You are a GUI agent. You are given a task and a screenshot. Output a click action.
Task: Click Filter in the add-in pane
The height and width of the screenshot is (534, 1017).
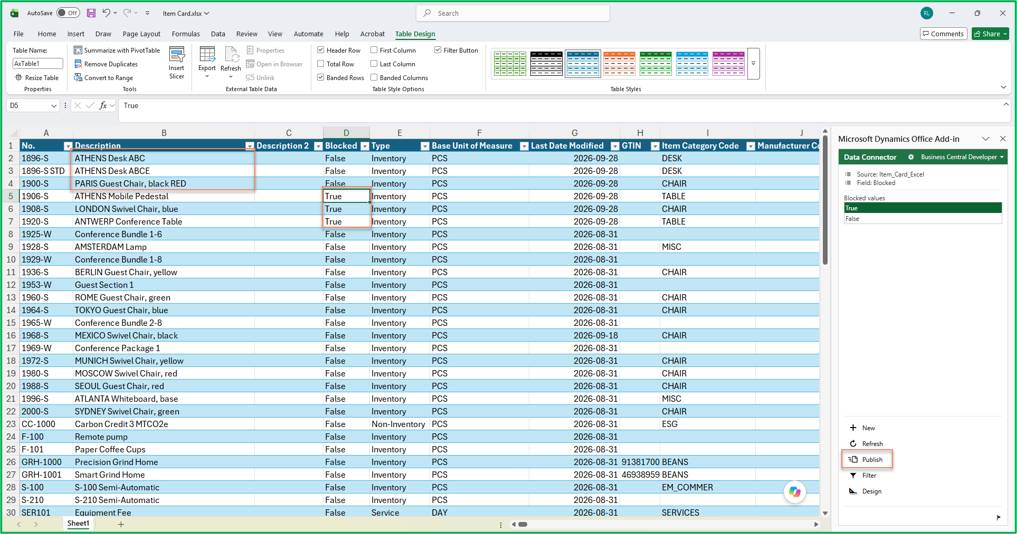pos(863,476)
